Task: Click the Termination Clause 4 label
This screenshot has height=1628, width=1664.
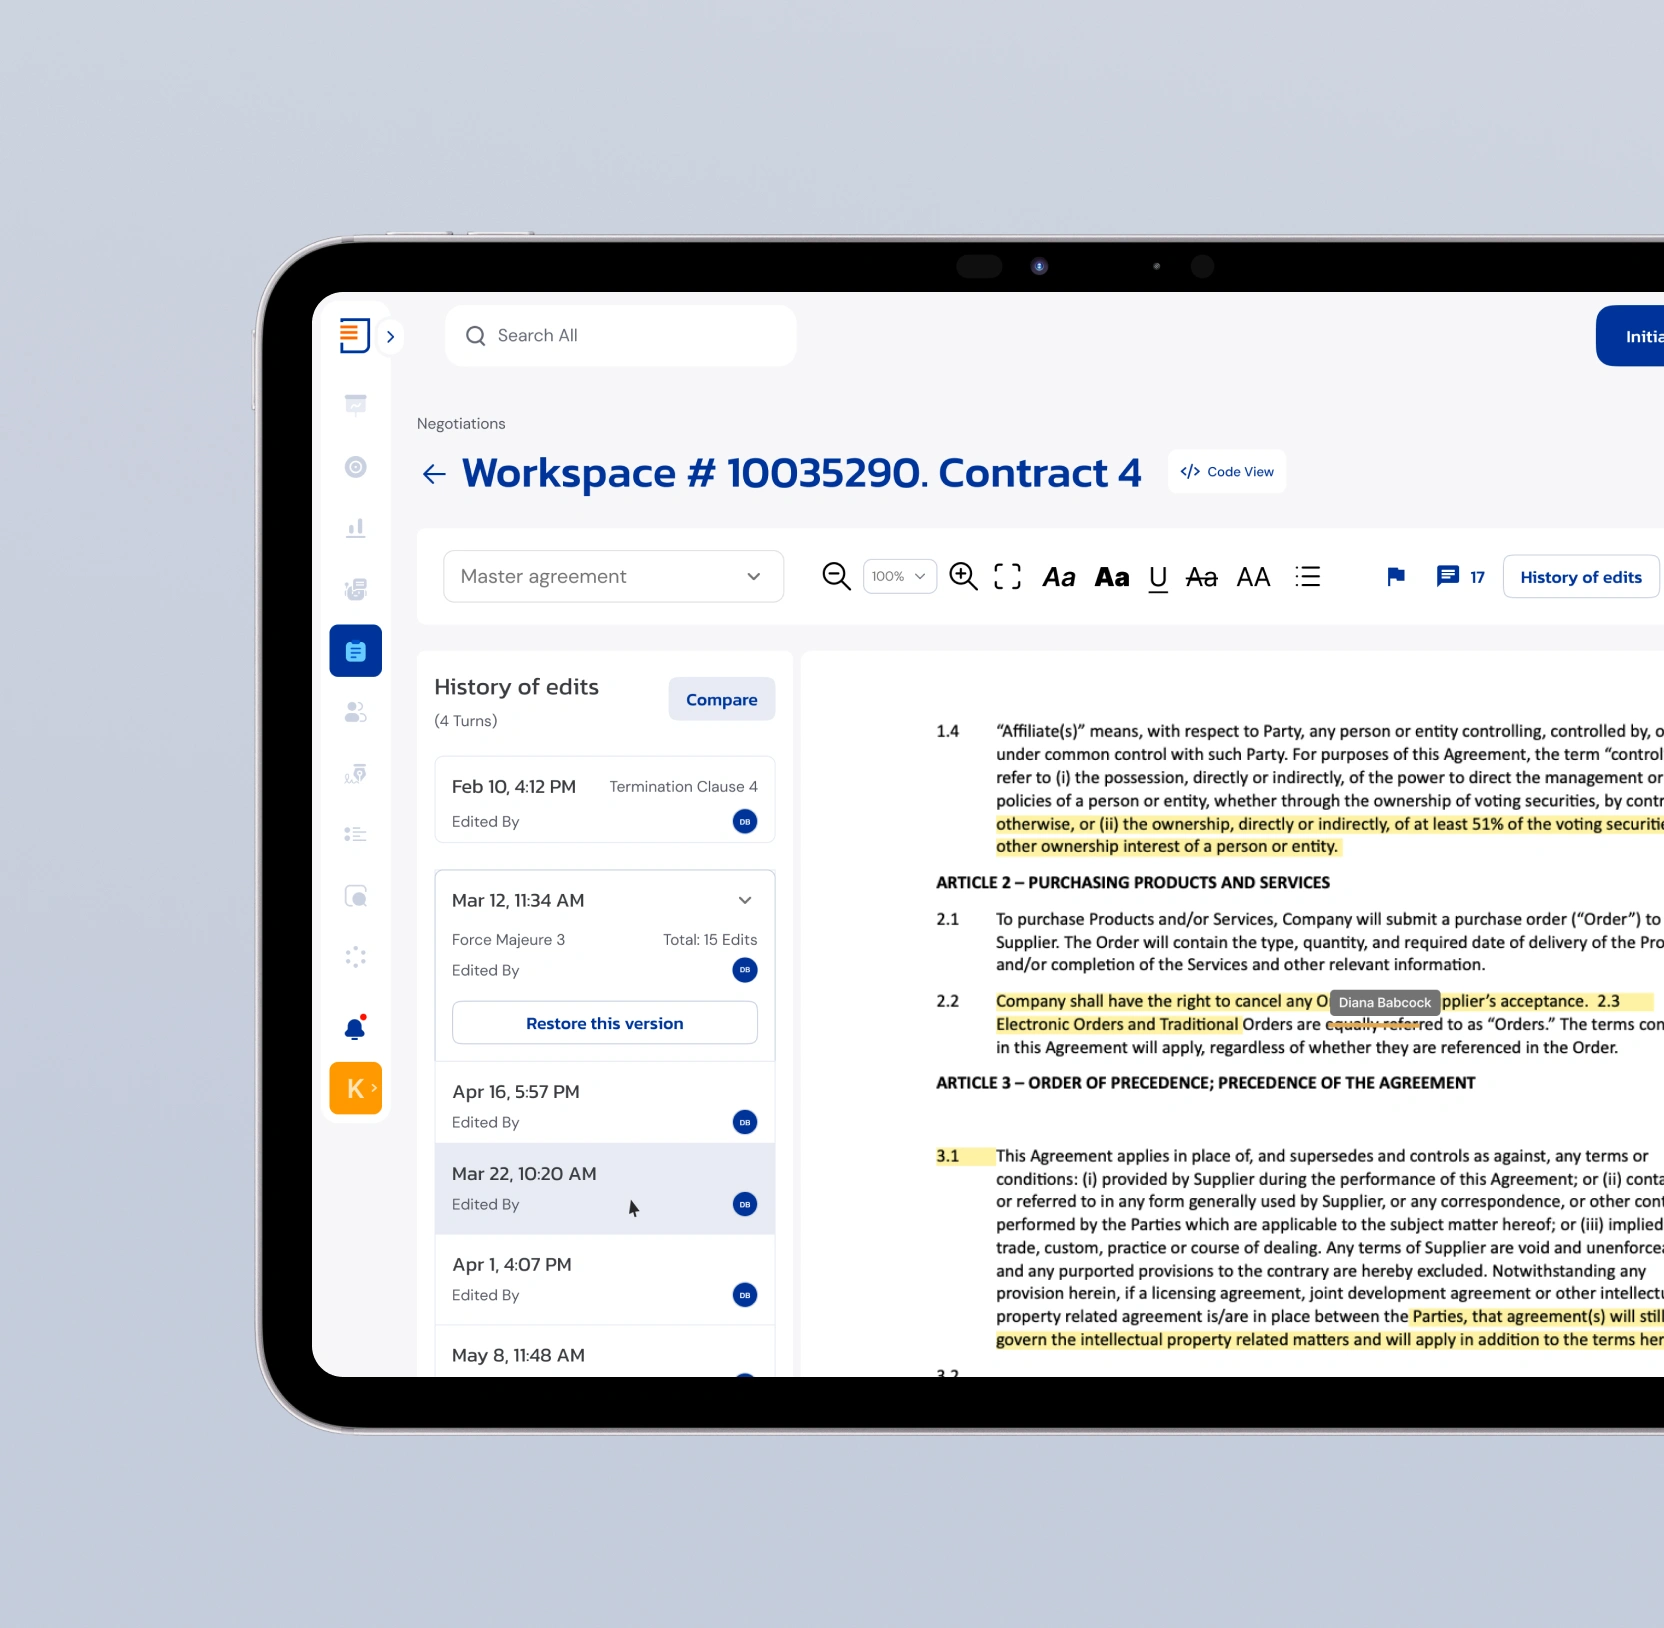Action: point(684,787)
